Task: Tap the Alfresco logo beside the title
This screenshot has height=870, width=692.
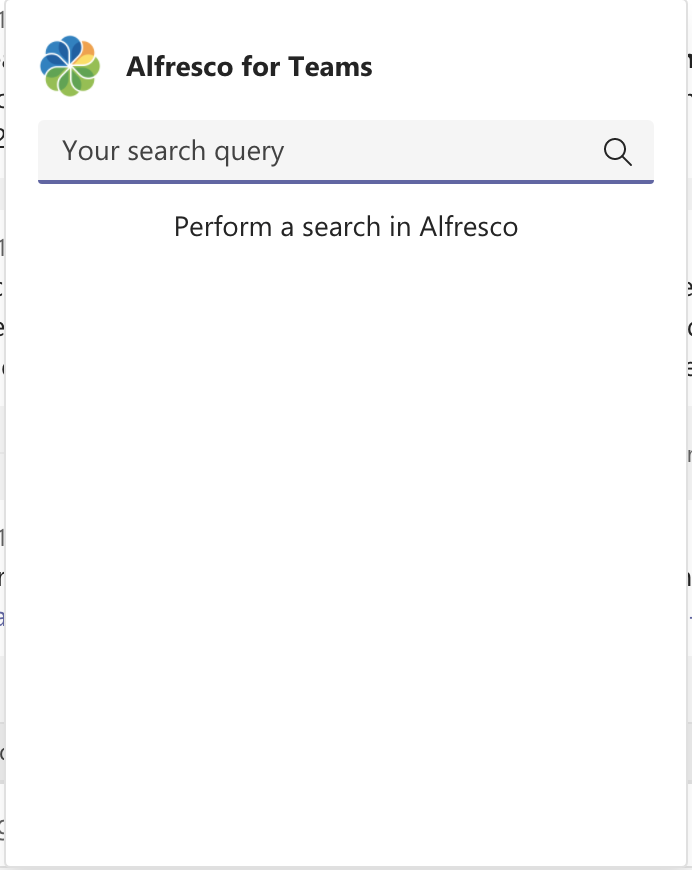Action: point(72,66)
